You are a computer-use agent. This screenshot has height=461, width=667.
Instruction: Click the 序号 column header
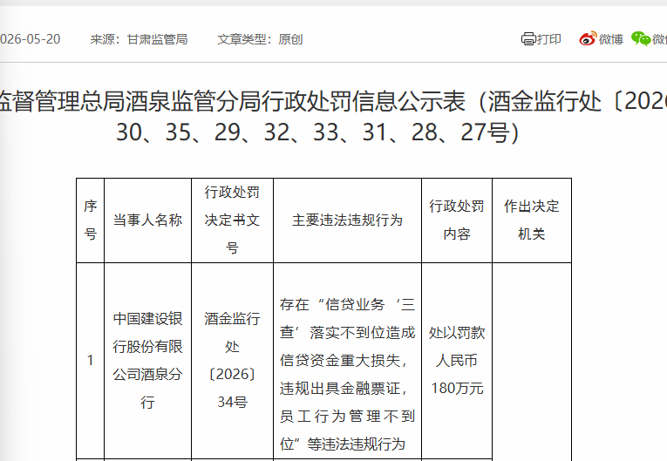point(90,220)
